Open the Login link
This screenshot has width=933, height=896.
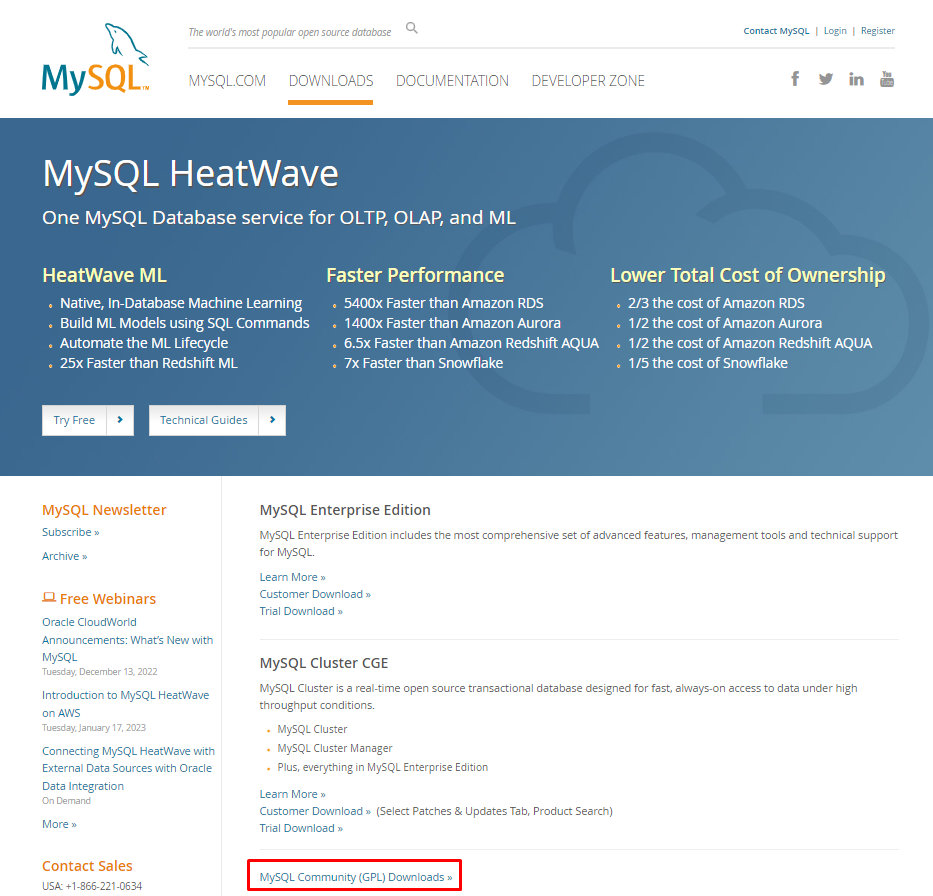tap(835, 31)
